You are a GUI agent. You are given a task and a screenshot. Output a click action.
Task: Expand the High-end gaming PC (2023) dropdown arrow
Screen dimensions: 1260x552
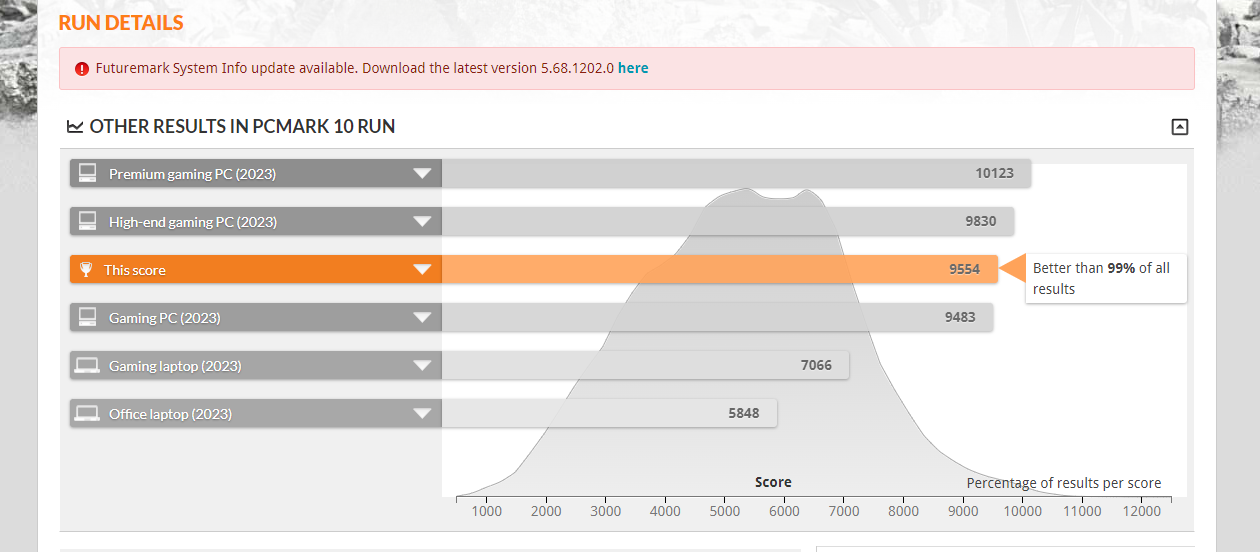422,221
